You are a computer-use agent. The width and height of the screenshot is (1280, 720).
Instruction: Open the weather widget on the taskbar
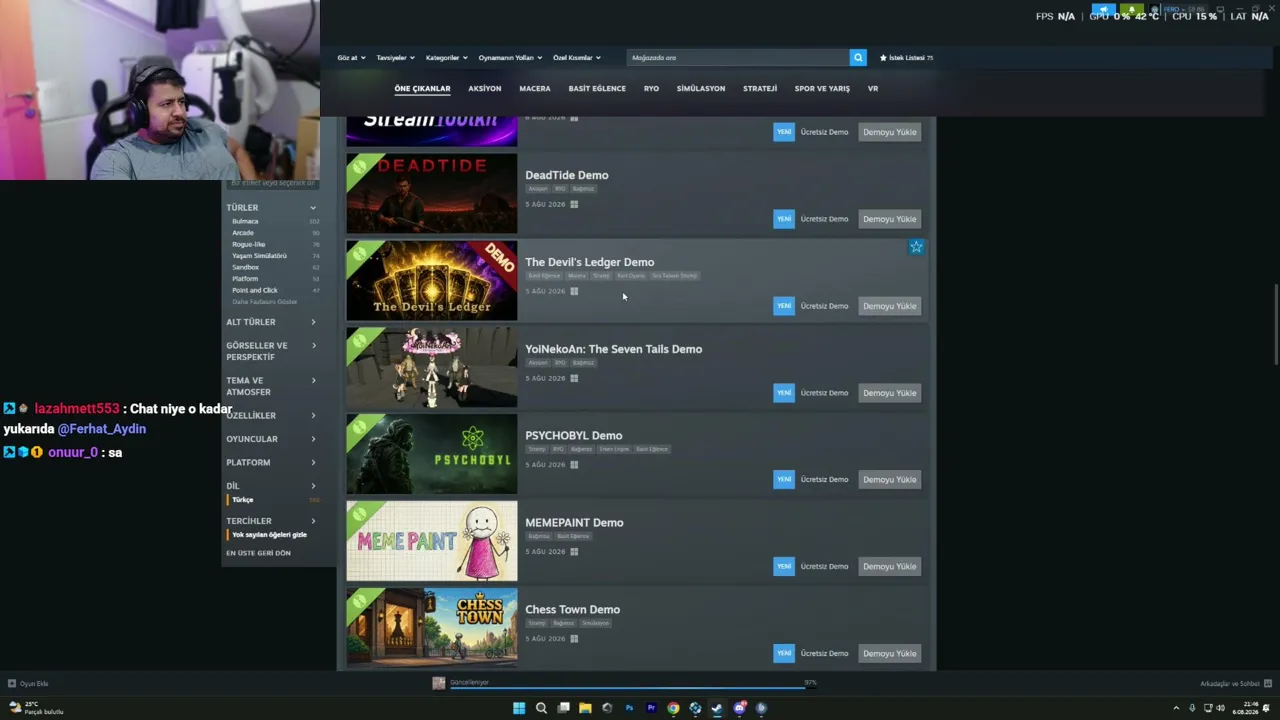[36, 708]
